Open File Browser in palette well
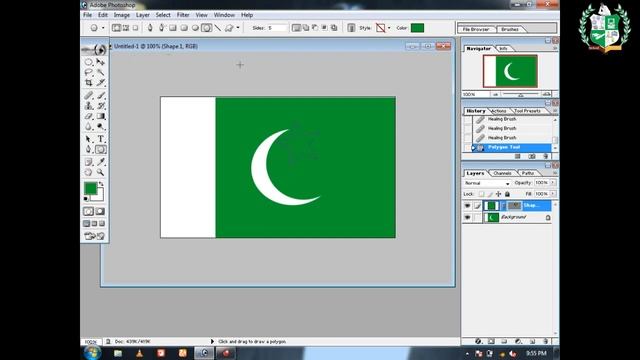Screen dimensions: 640x360 click(x=476, y=29)
